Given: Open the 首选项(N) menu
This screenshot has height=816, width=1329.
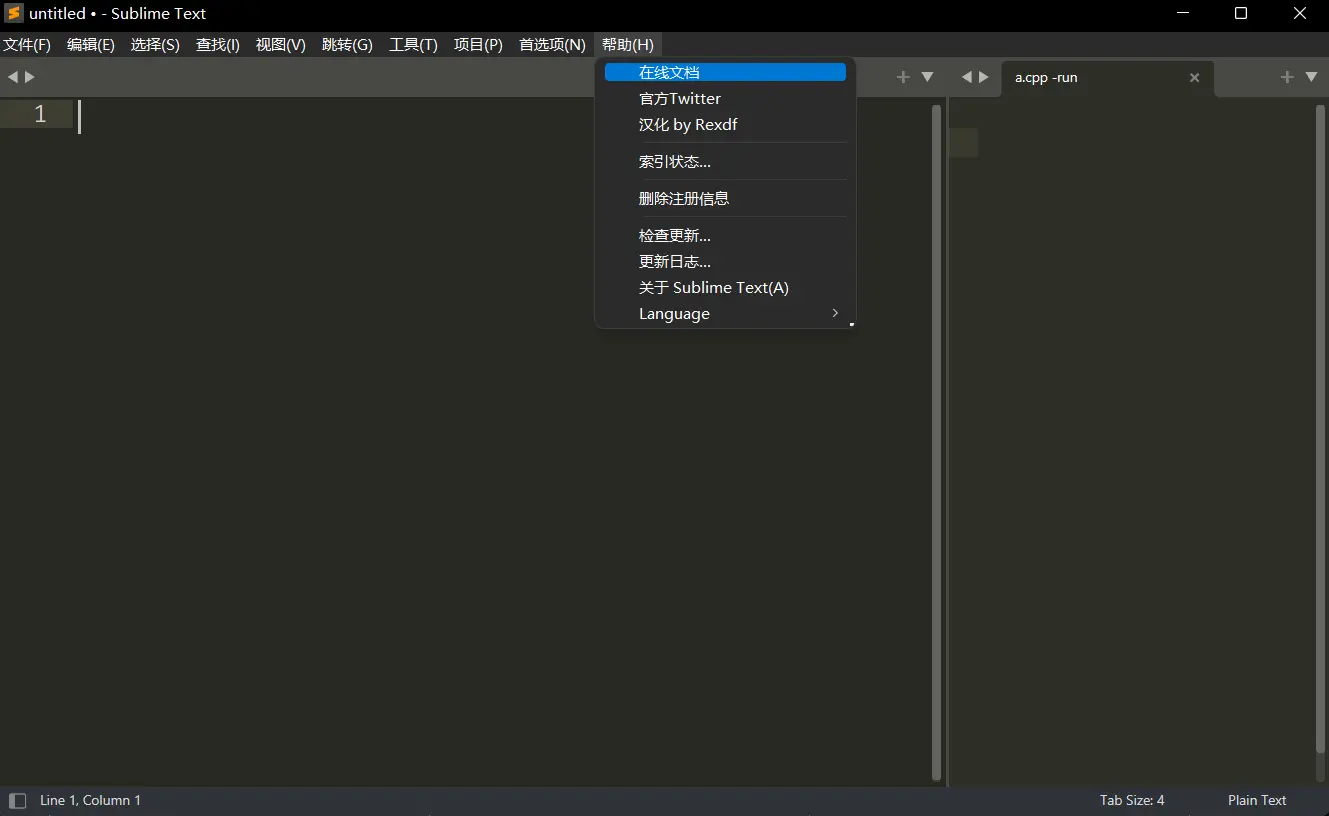Looking at the screenshot, I should pyautogui.click(x=552, y=45).
